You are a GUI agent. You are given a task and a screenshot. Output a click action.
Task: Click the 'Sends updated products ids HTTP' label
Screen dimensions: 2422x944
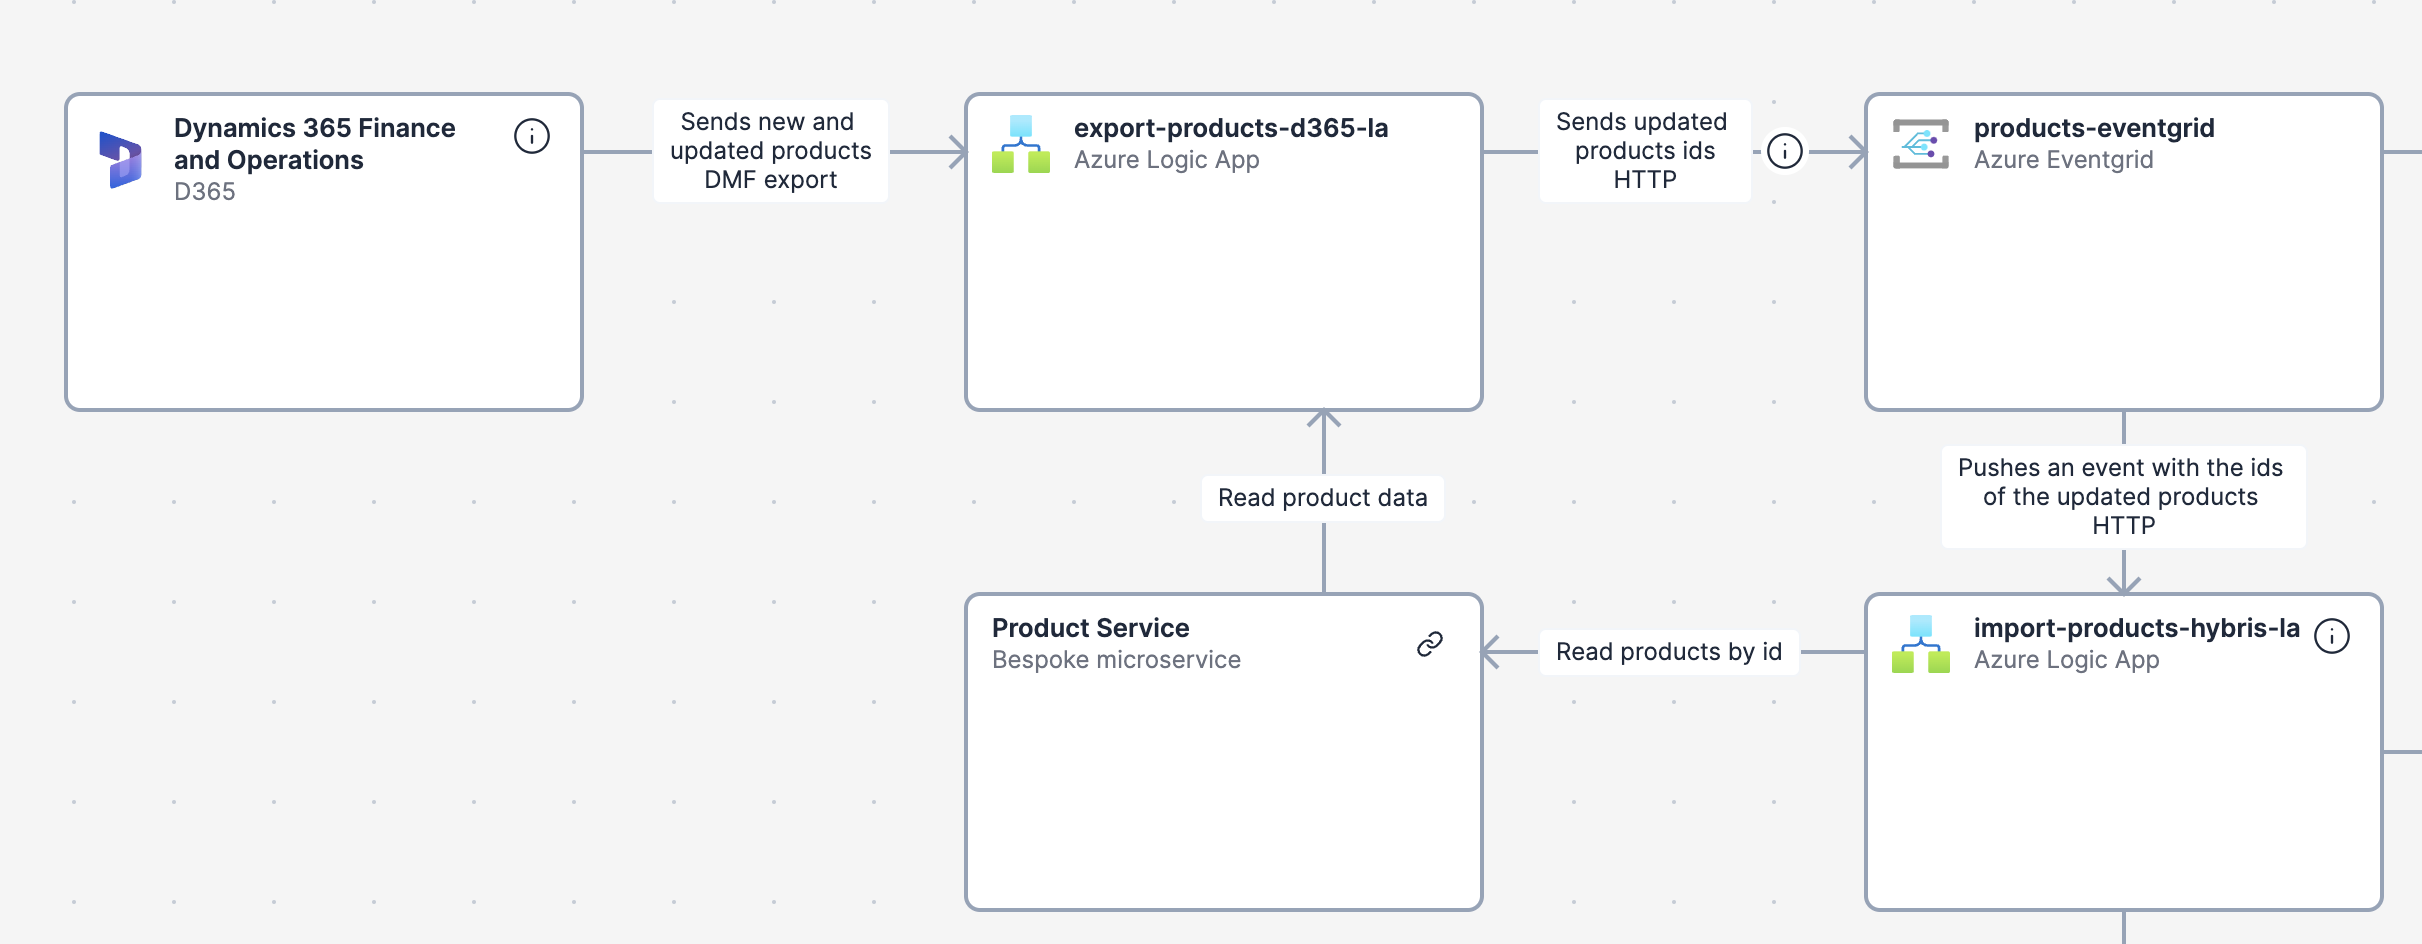1644,151
